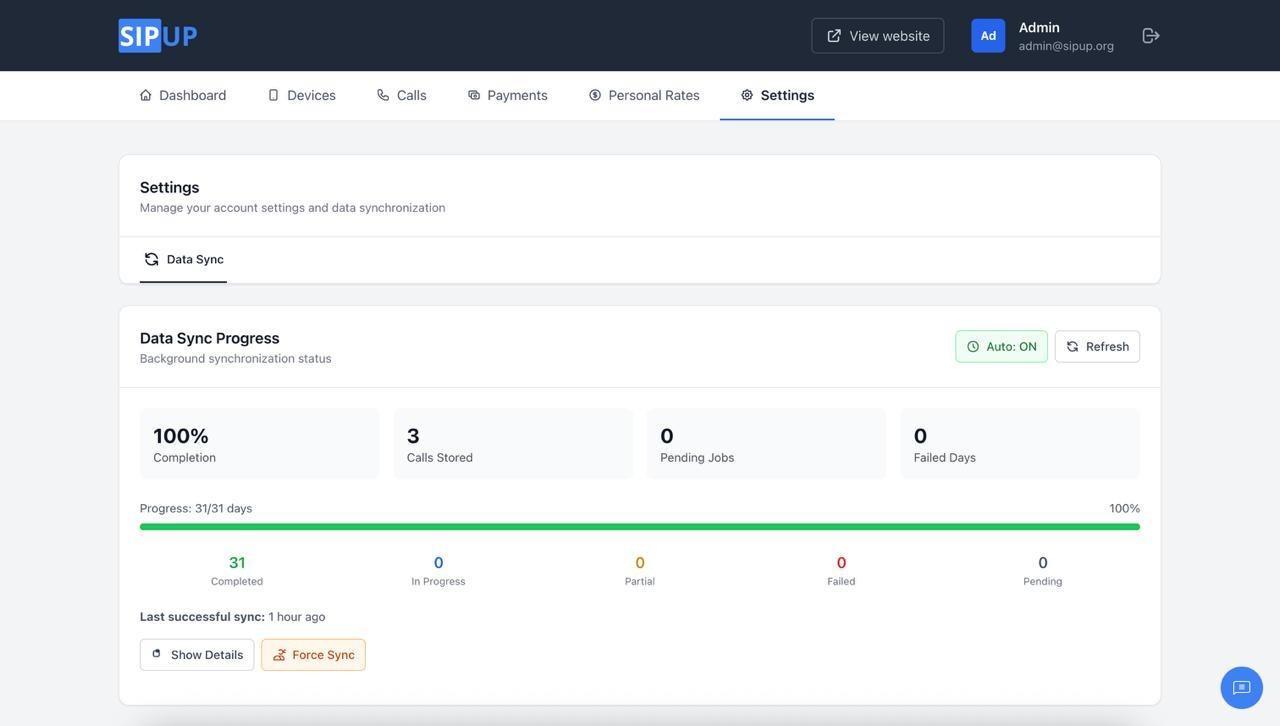Click the Devices phone icon
Image resolution: width=1280 pixels, height=726 pixels.
click(x=273, y=95)
